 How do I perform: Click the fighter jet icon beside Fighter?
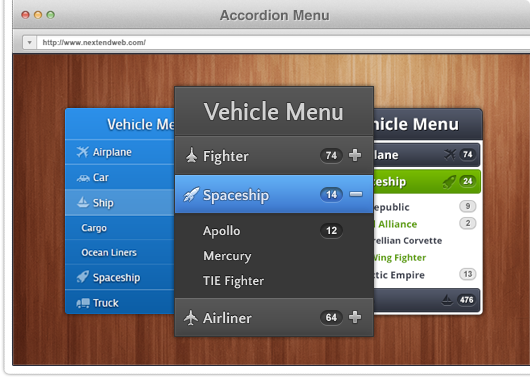191,155
